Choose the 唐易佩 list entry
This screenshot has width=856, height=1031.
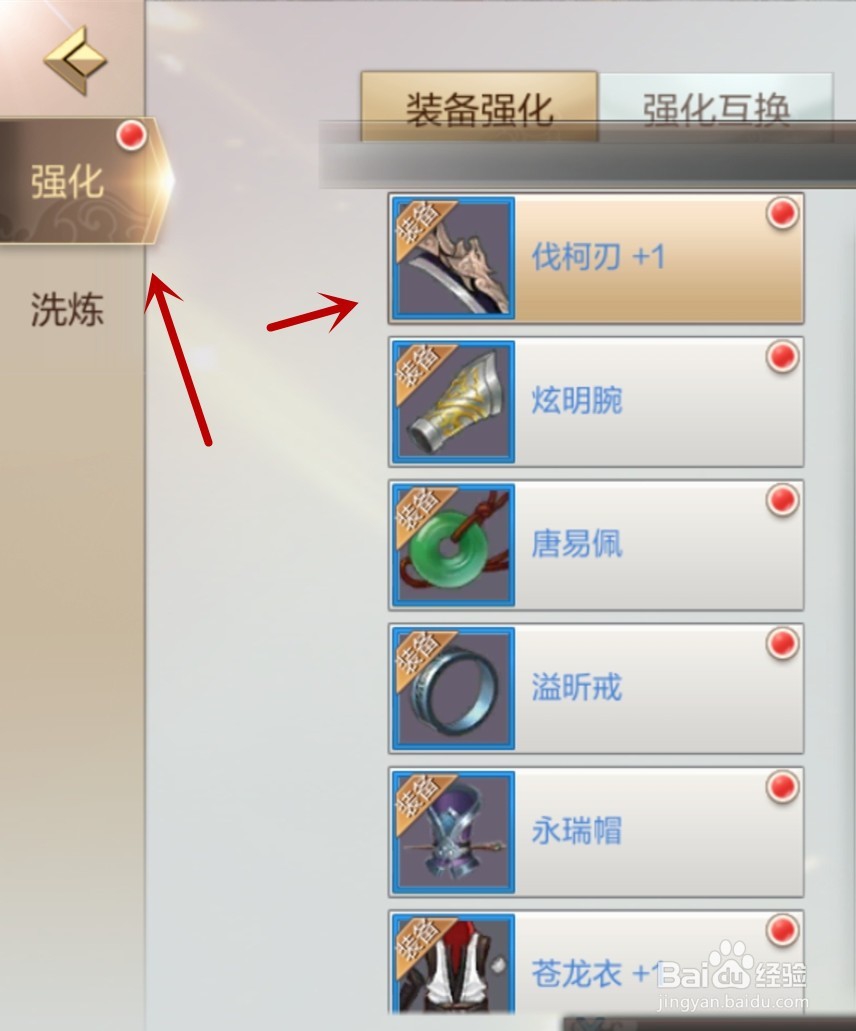(x=596, y=544)
